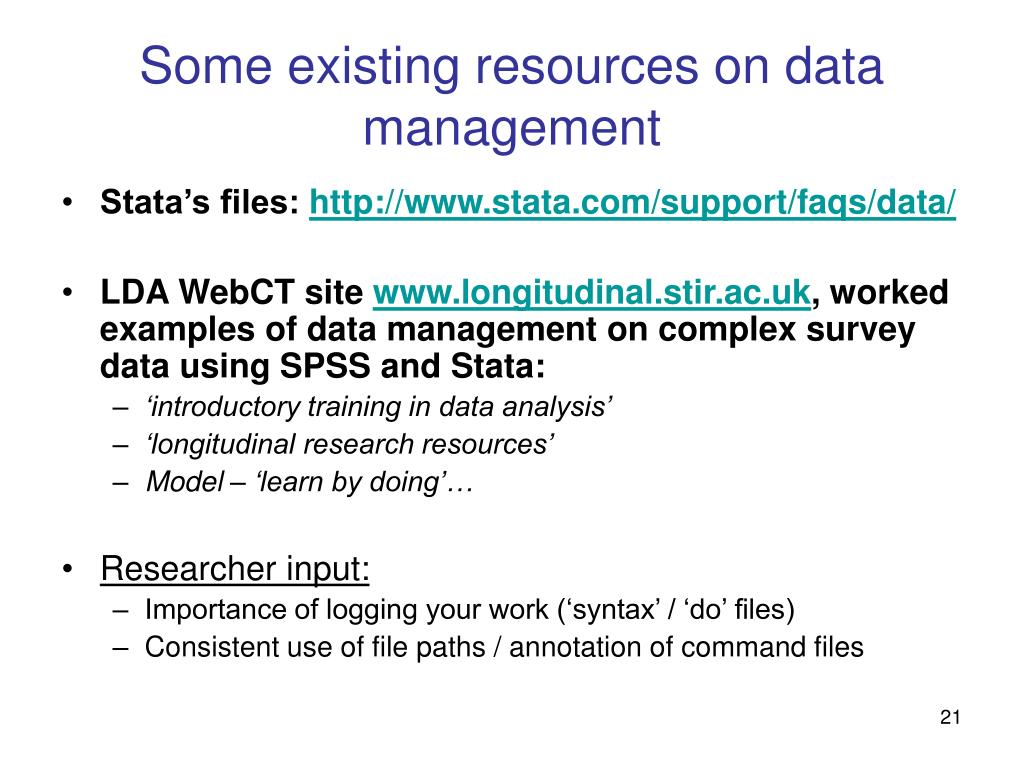1024x768 pixels.
Task: Click 'introductory training in data analysis' item
Action: [379, 407]
